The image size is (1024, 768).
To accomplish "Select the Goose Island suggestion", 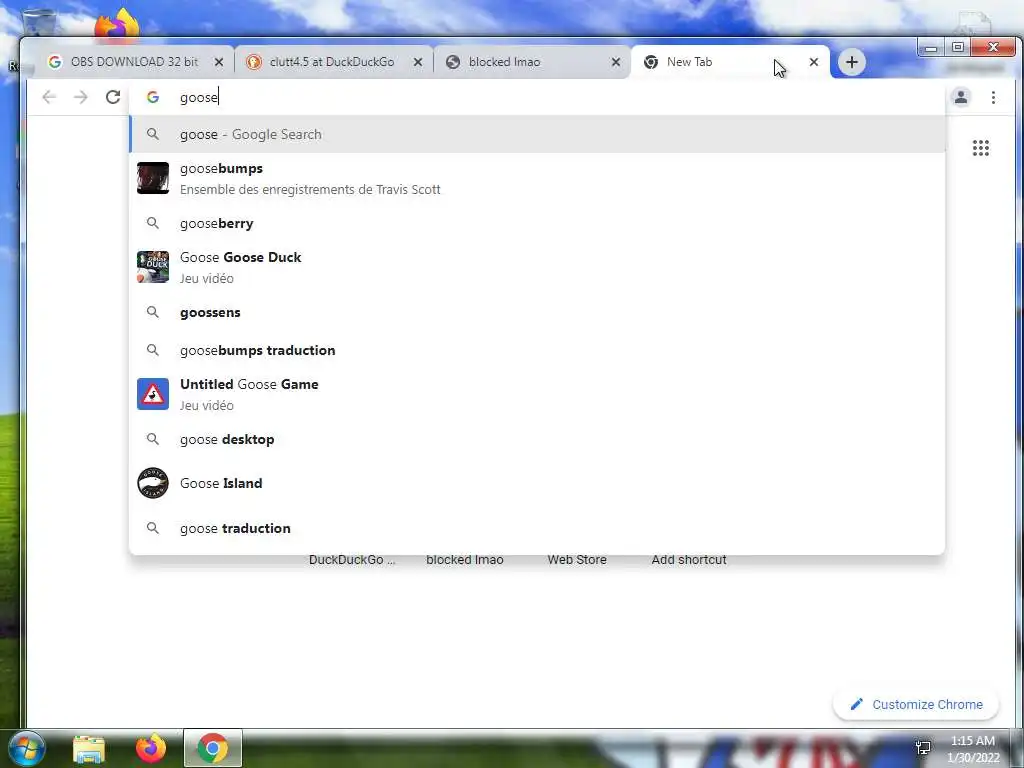I will [537, 483].
